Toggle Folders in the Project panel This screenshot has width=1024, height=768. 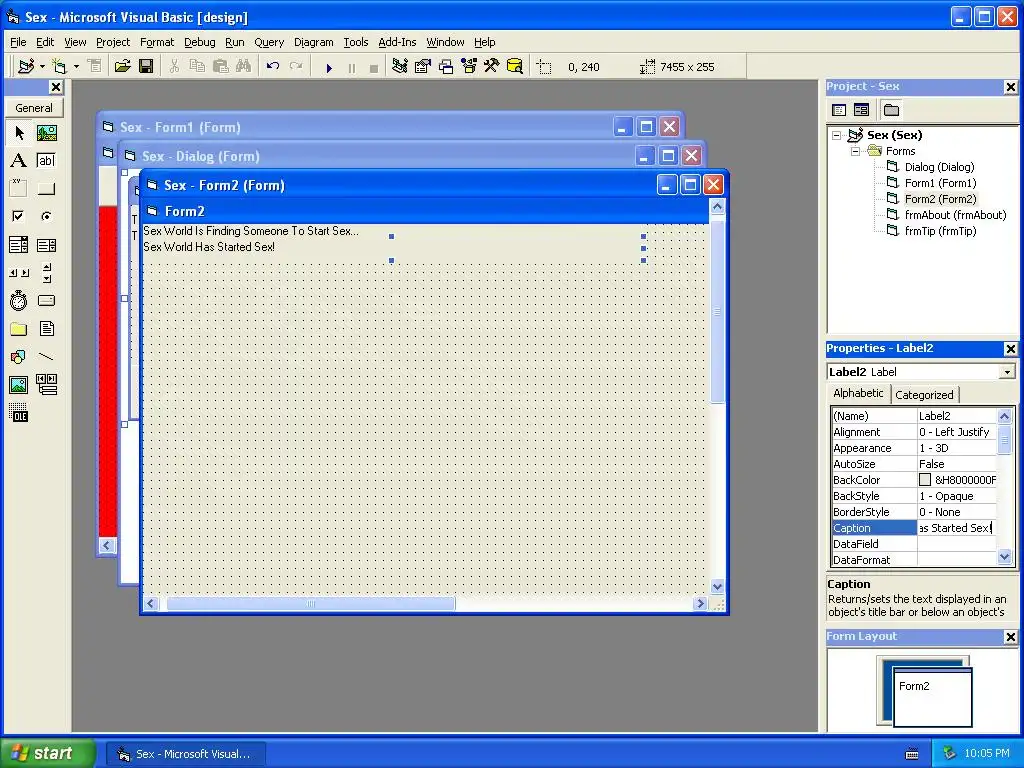click(x=891, y=110)
